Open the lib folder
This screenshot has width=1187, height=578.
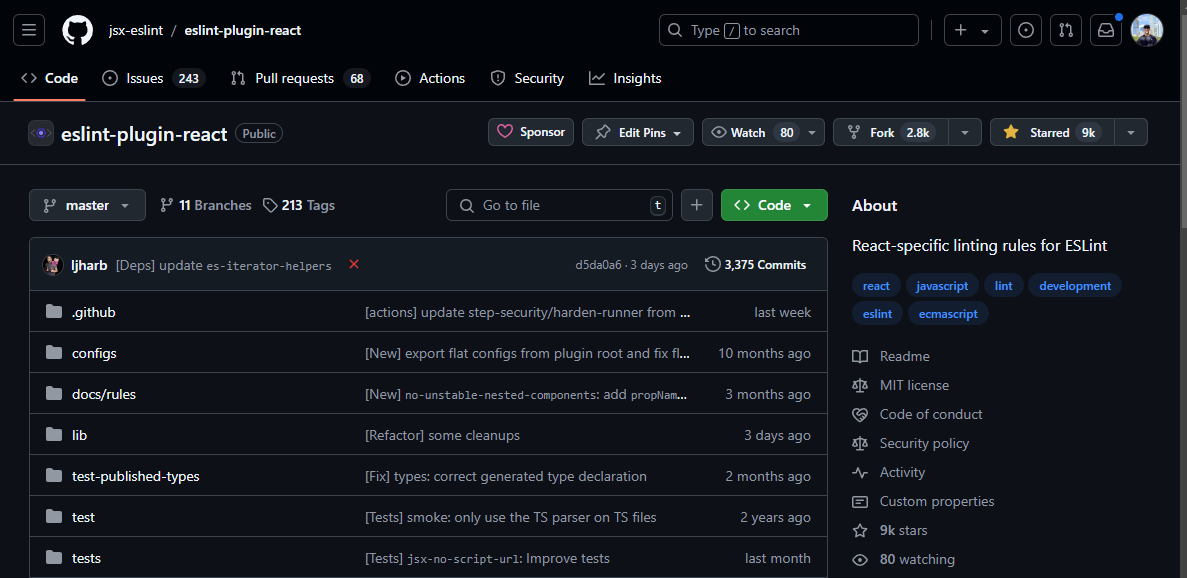point(79,435)
